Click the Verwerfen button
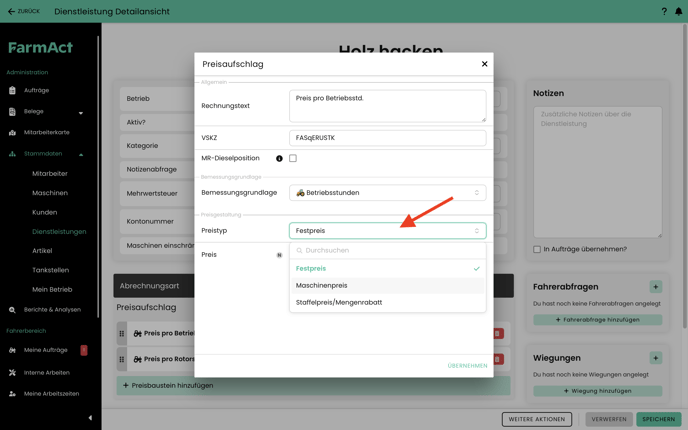688x430 pixels. [609, 419]
